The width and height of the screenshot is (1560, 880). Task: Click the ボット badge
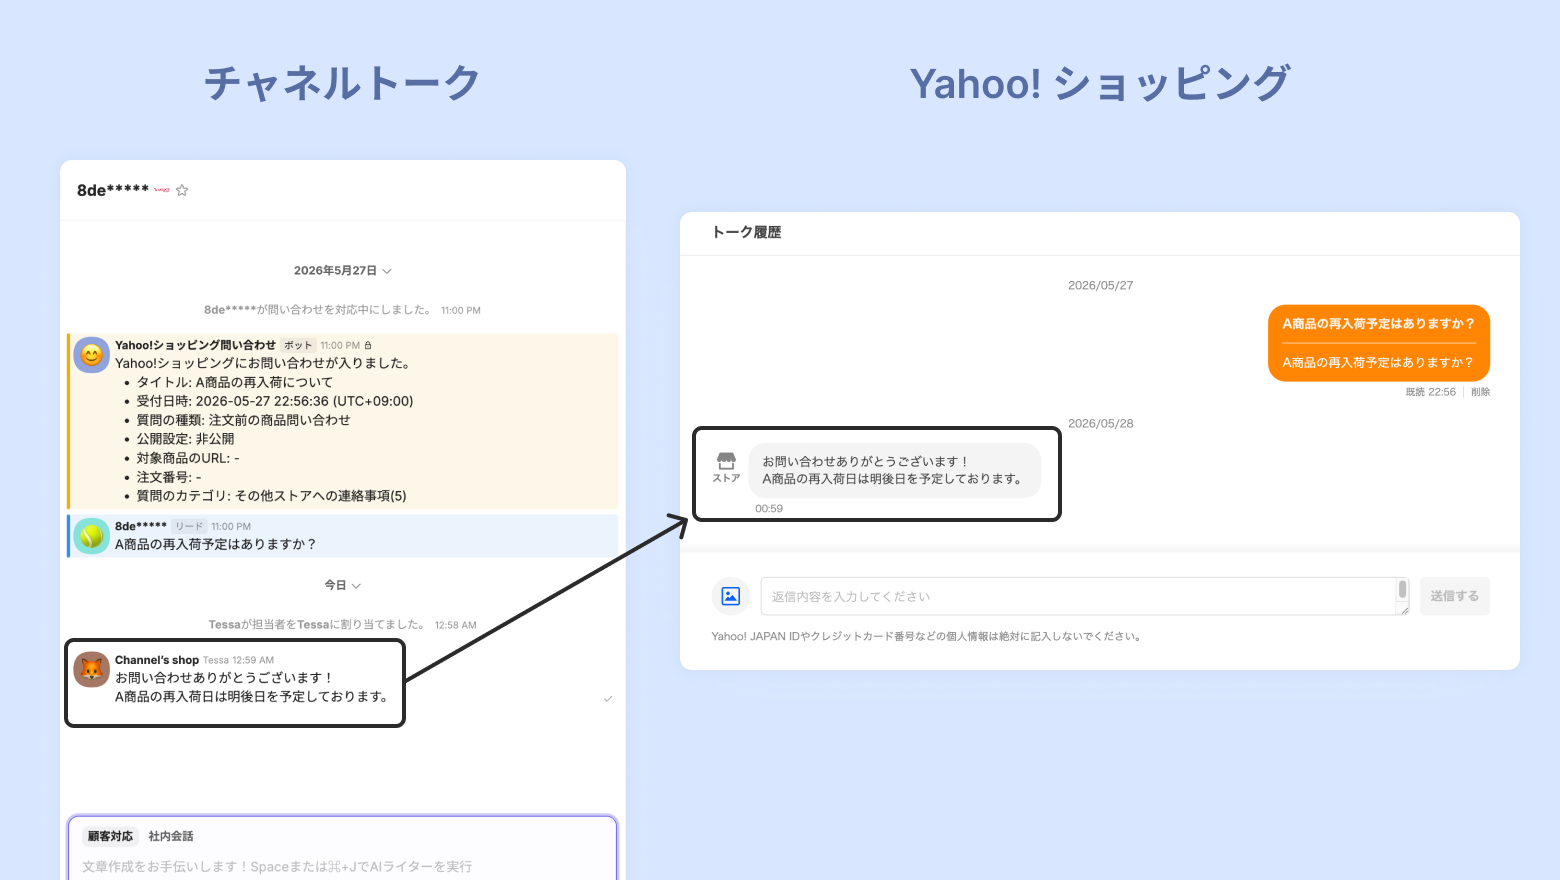point(298,346)
